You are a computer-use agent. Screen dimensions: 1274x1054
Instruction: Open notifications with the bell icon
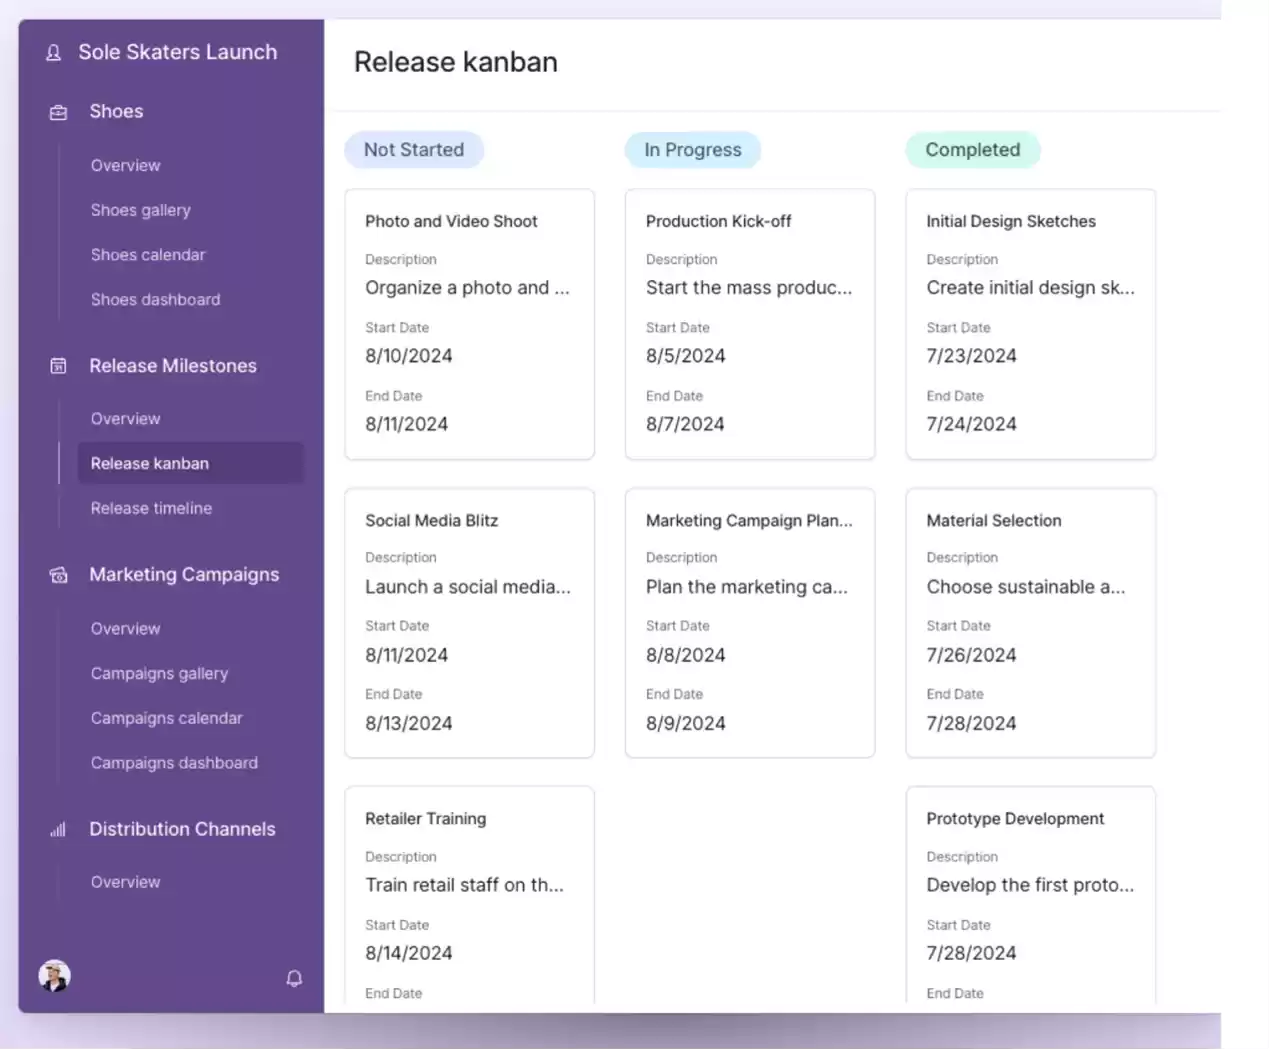tap(294, 978)
